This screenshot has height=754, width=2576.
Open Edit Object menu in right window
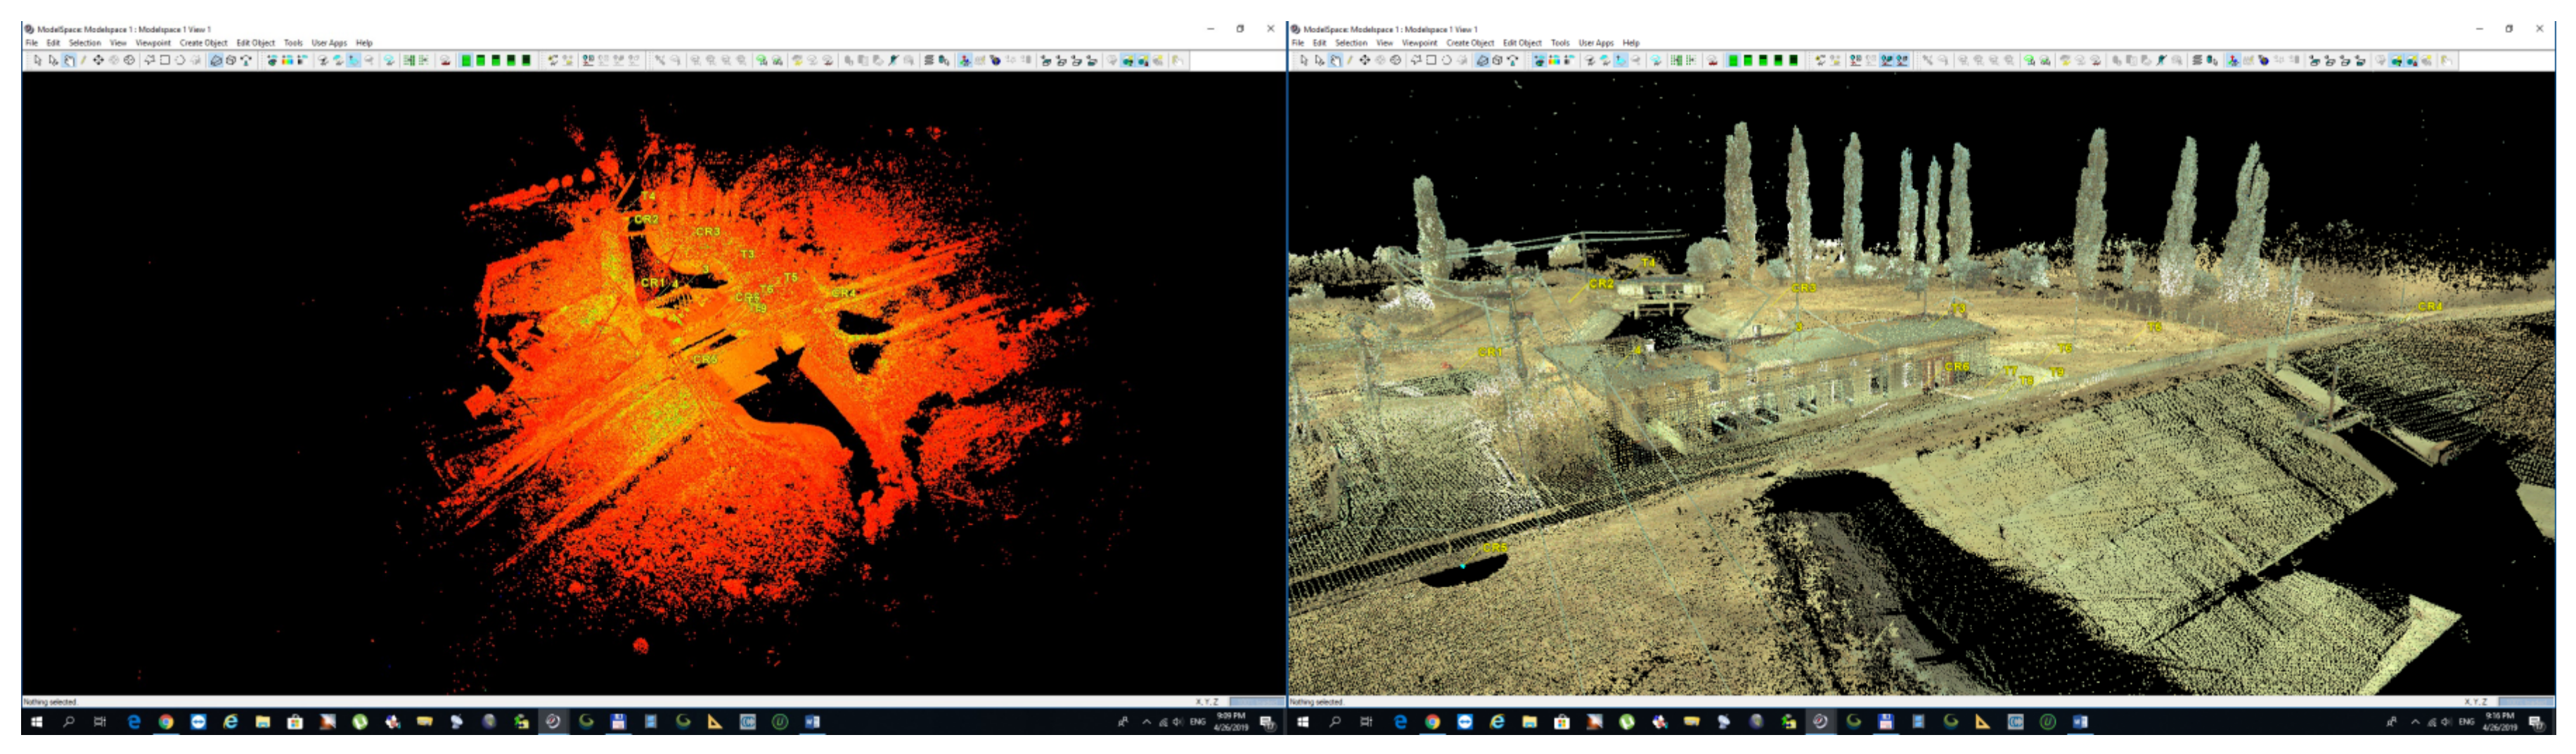point(1521,43)
